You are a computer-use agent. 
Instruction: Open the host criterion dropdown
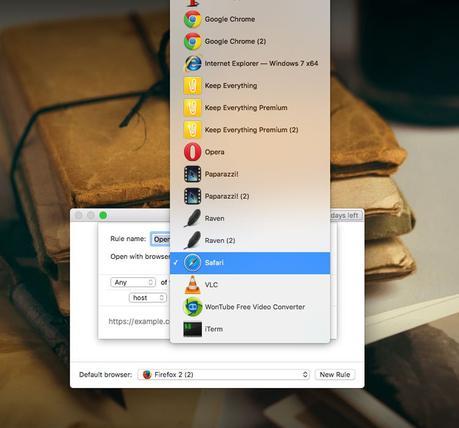(x=148, y=298)
